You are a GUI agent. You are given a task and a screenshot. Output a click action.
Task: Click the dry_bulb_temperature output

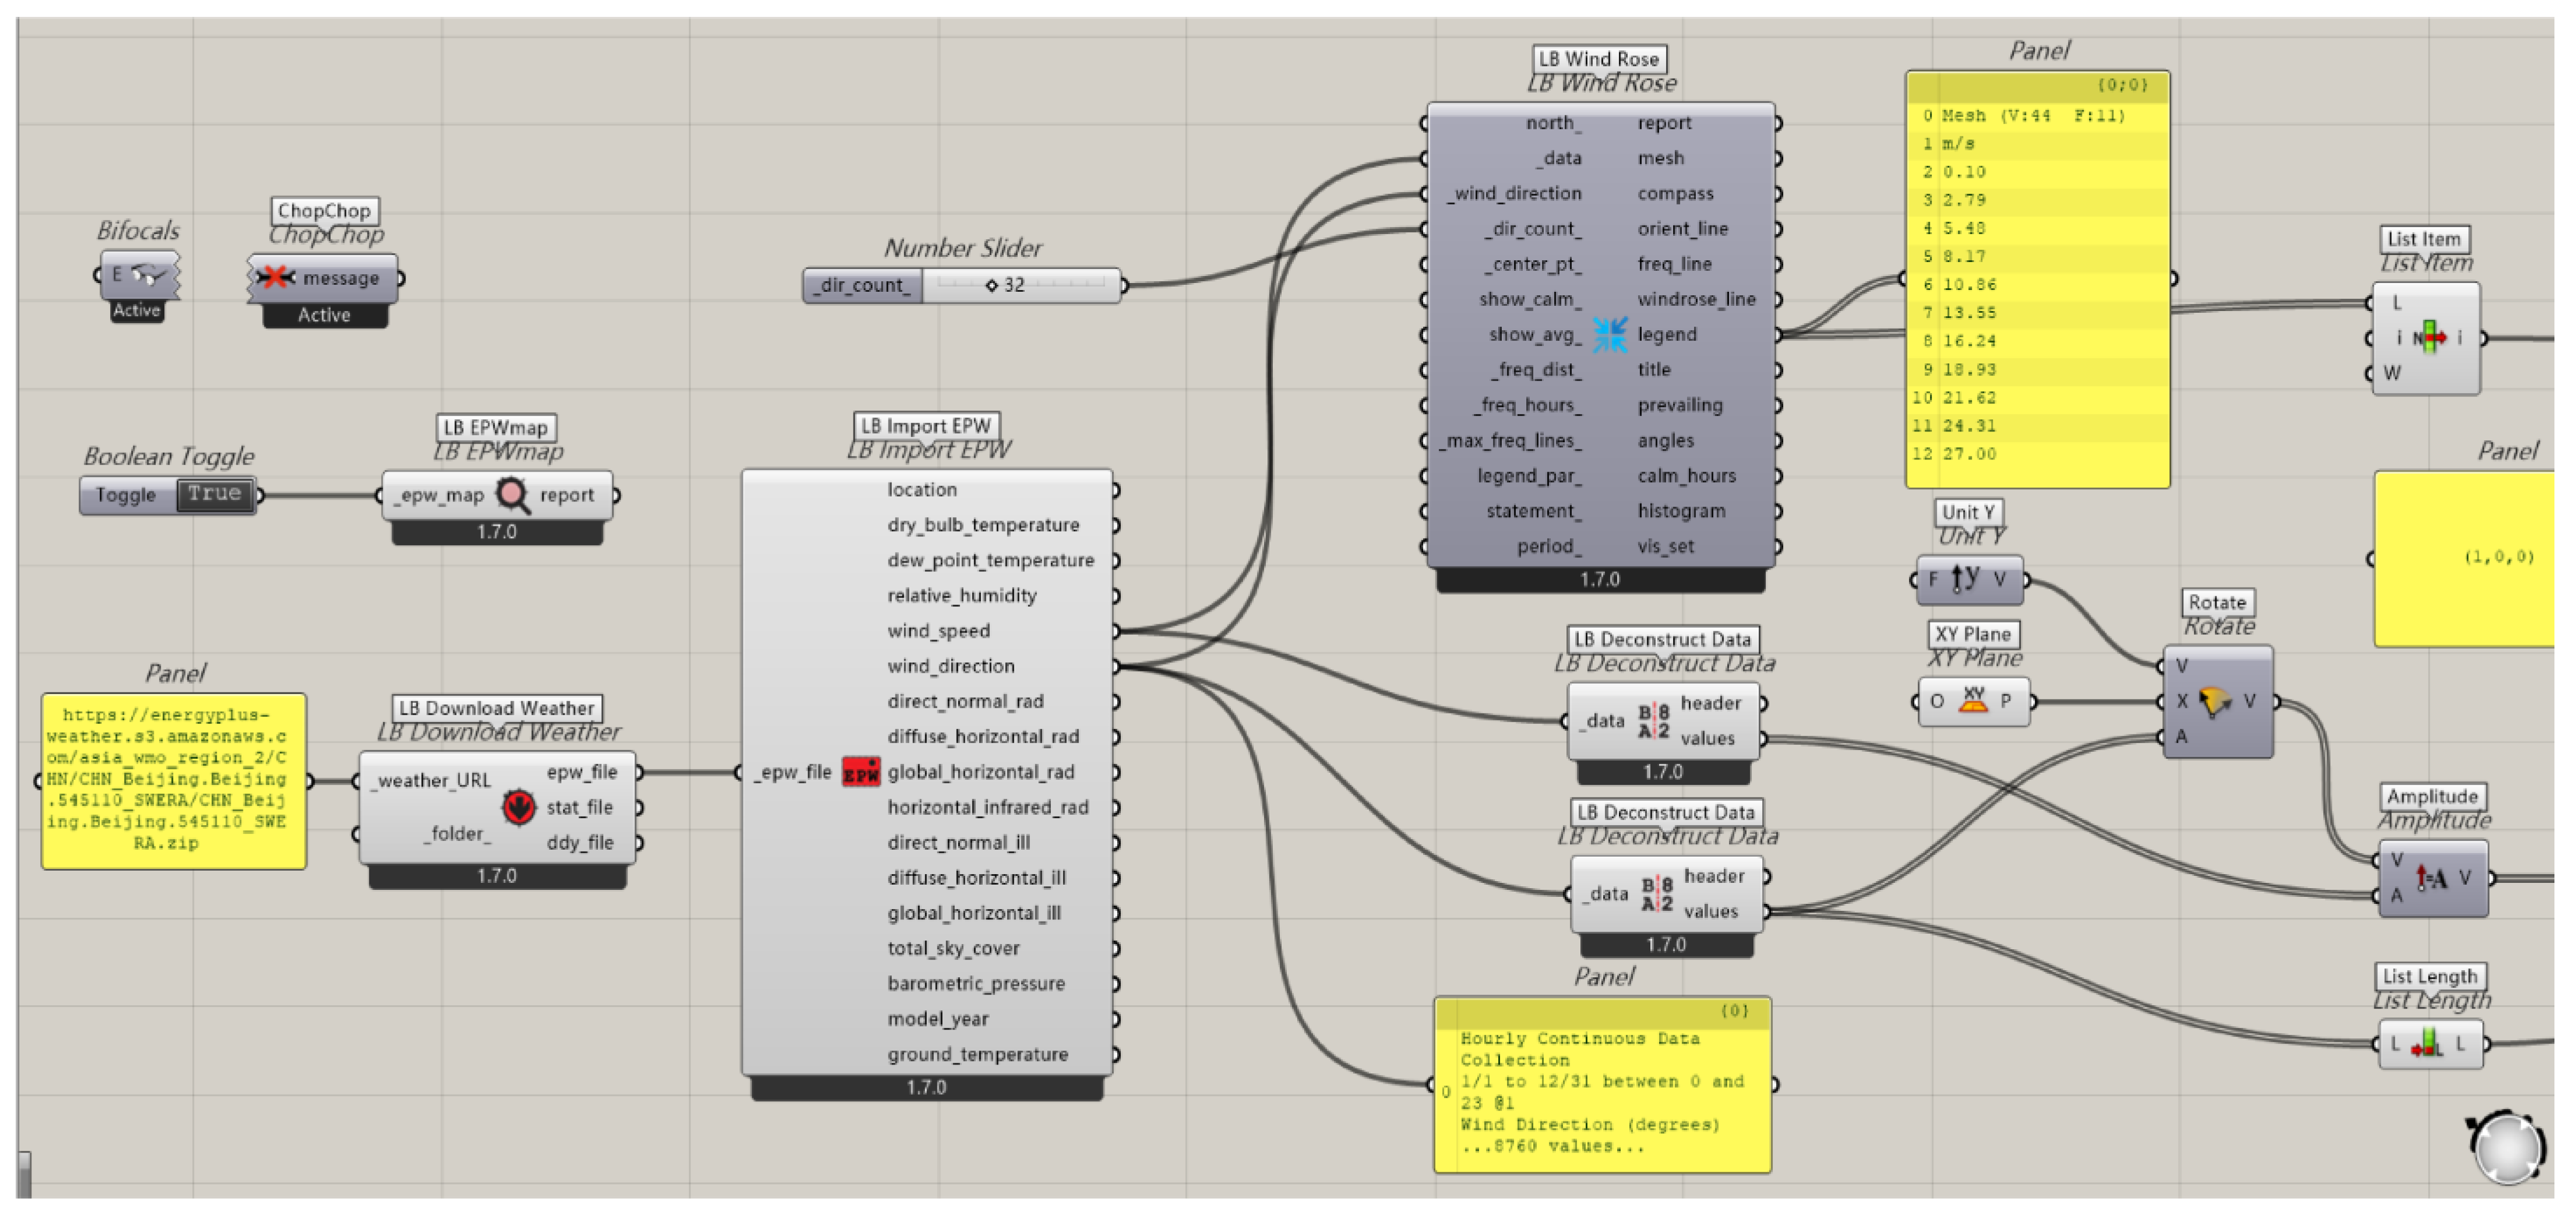click(983, 525)
